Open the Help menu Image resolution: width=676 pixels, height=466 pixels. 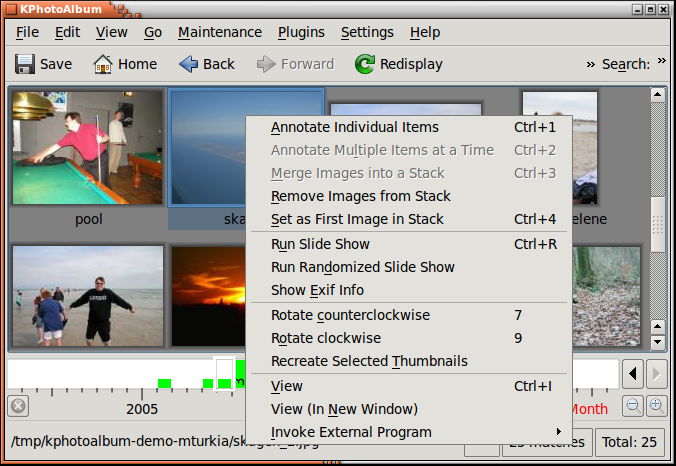425,32
